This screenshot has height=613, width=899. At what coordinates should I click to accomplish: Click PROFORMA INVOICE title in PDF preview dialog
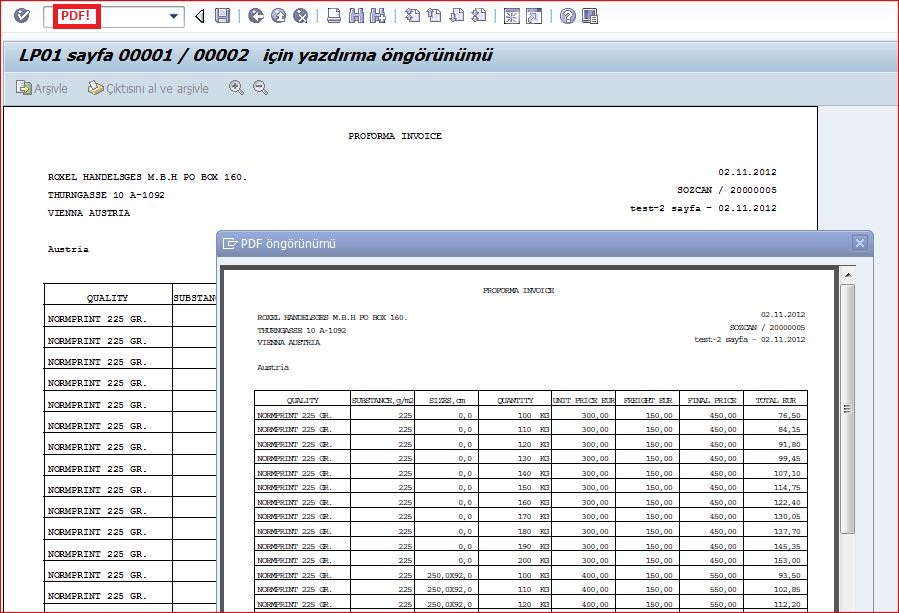coord(518,291)
